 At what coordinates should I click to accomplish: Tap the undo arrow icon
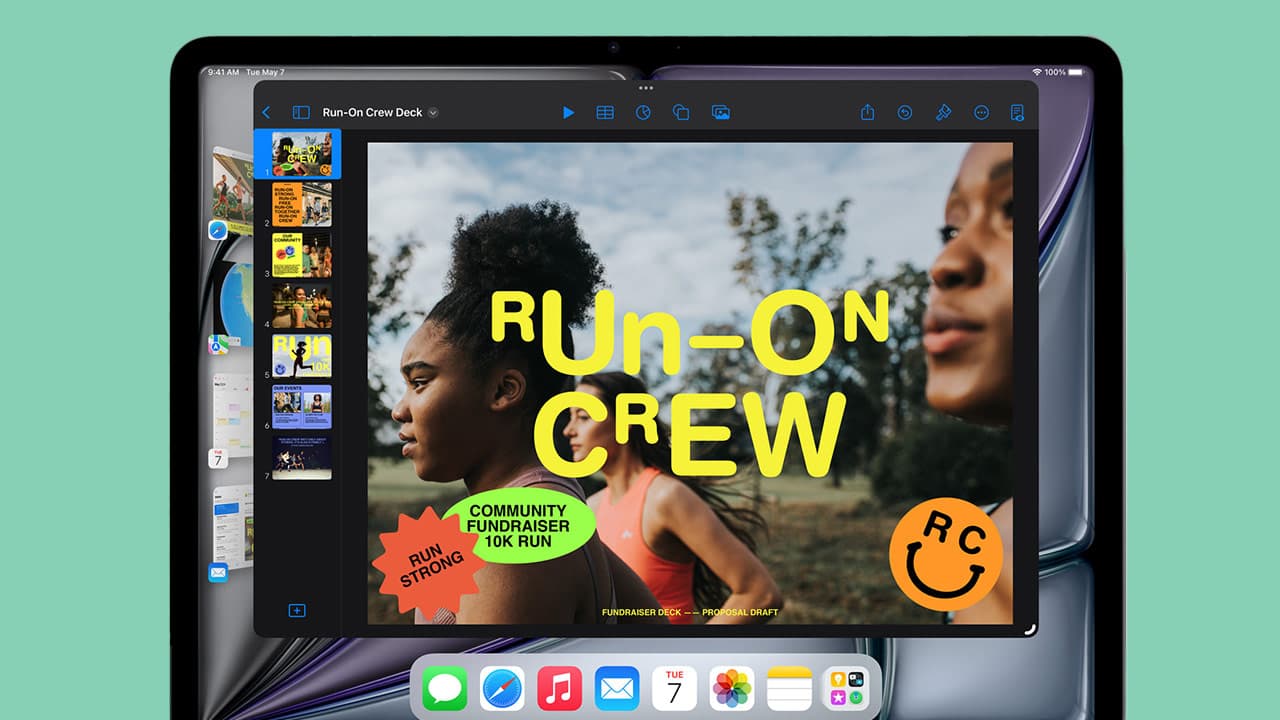[x=905, y=113]
